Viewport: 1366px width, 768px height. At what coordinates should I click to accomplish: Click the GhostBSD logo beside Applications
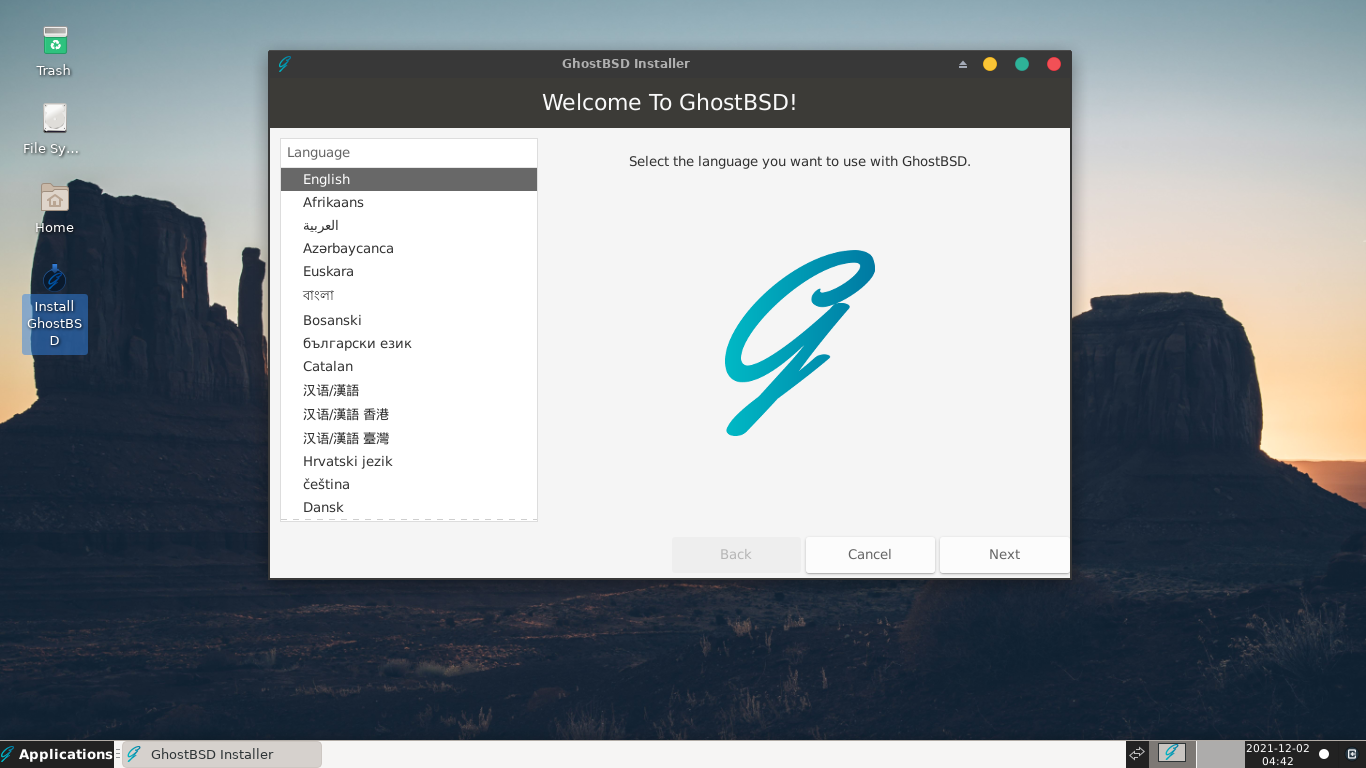click(x=8, y=754)
